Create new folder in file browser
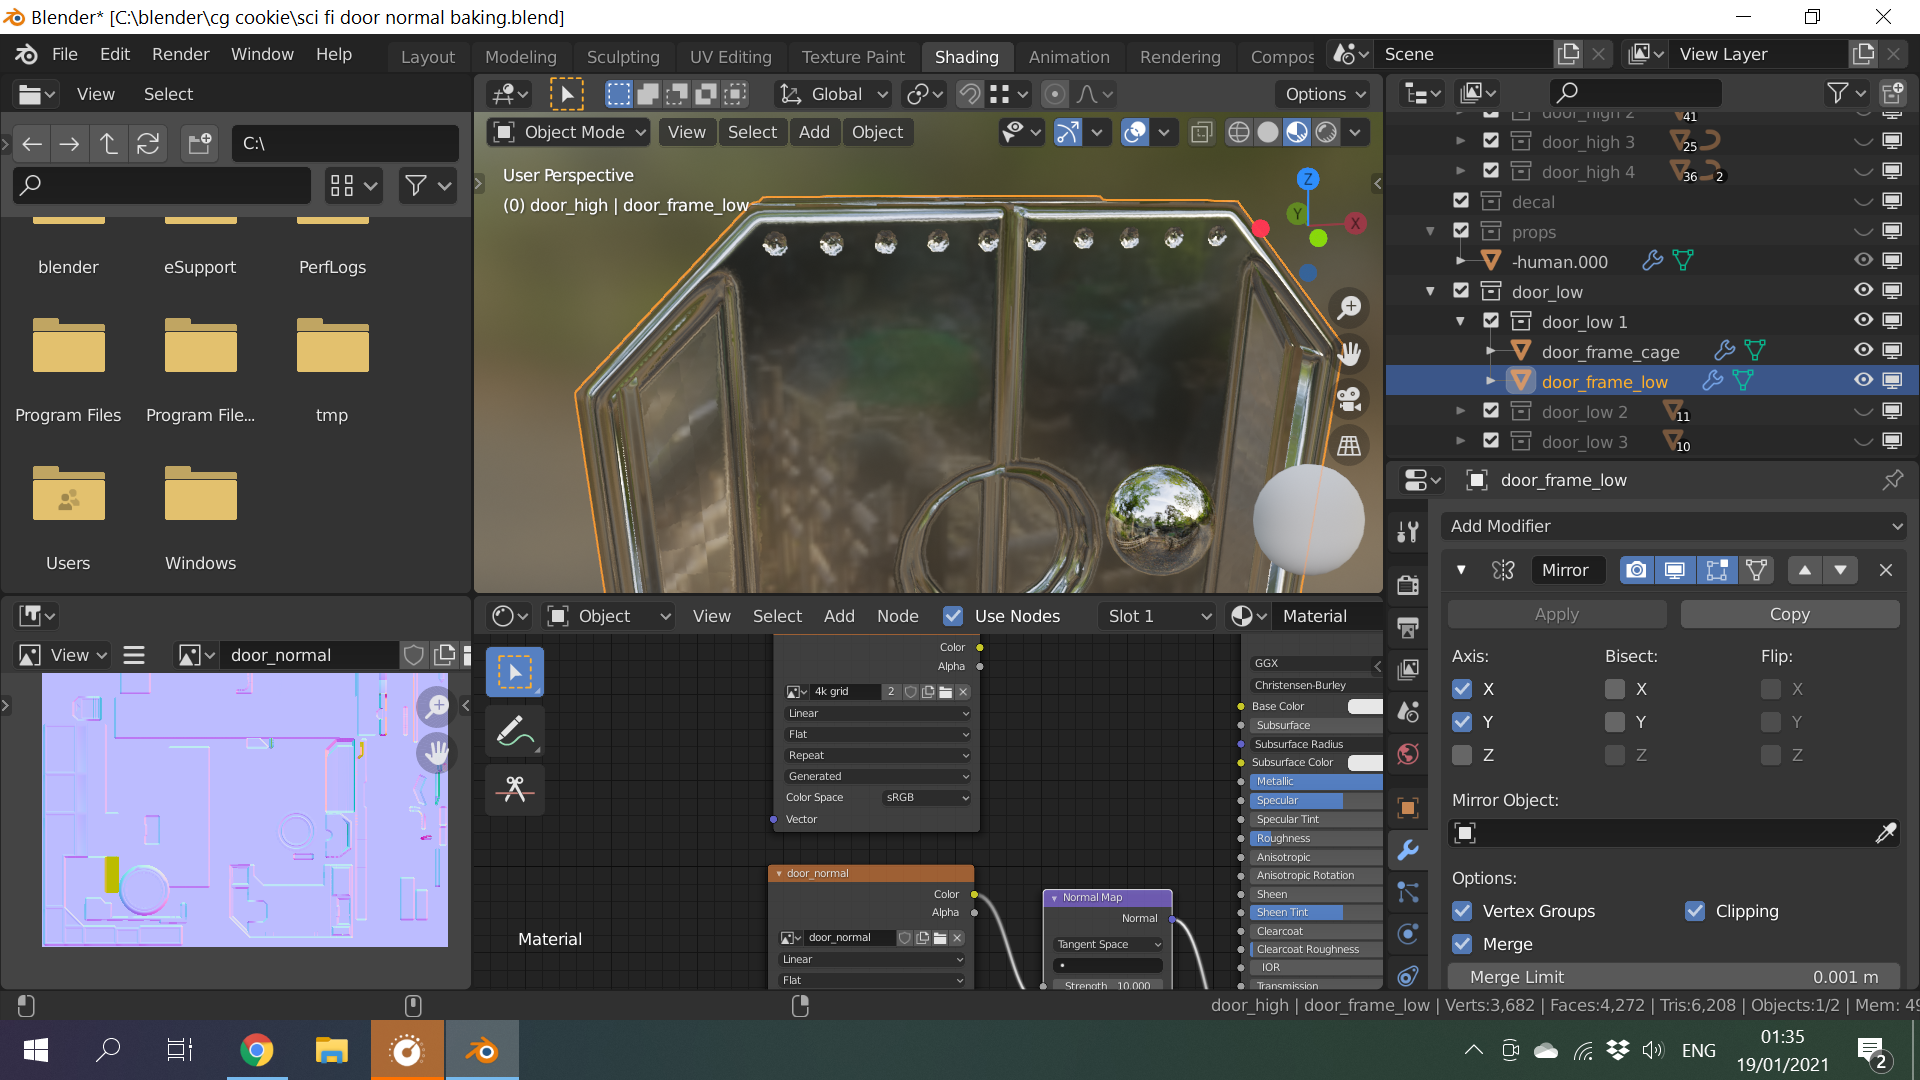The height and width of the screenshot is (1080, 1920). pyautogui.click(x=199, y=143)
